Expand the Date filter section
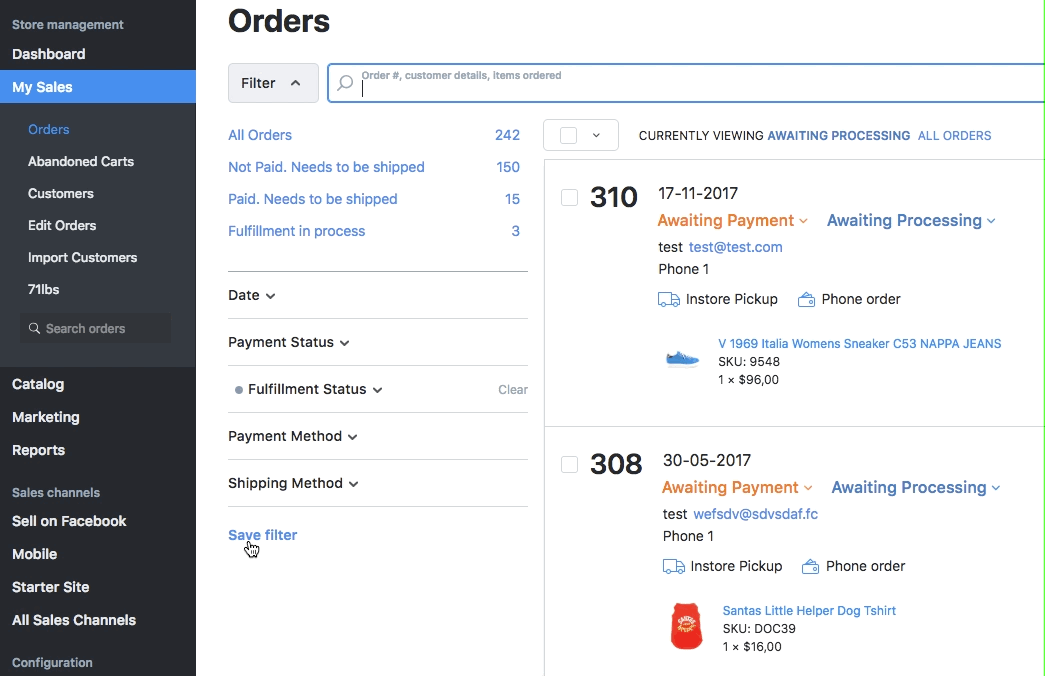 (251, 296)
